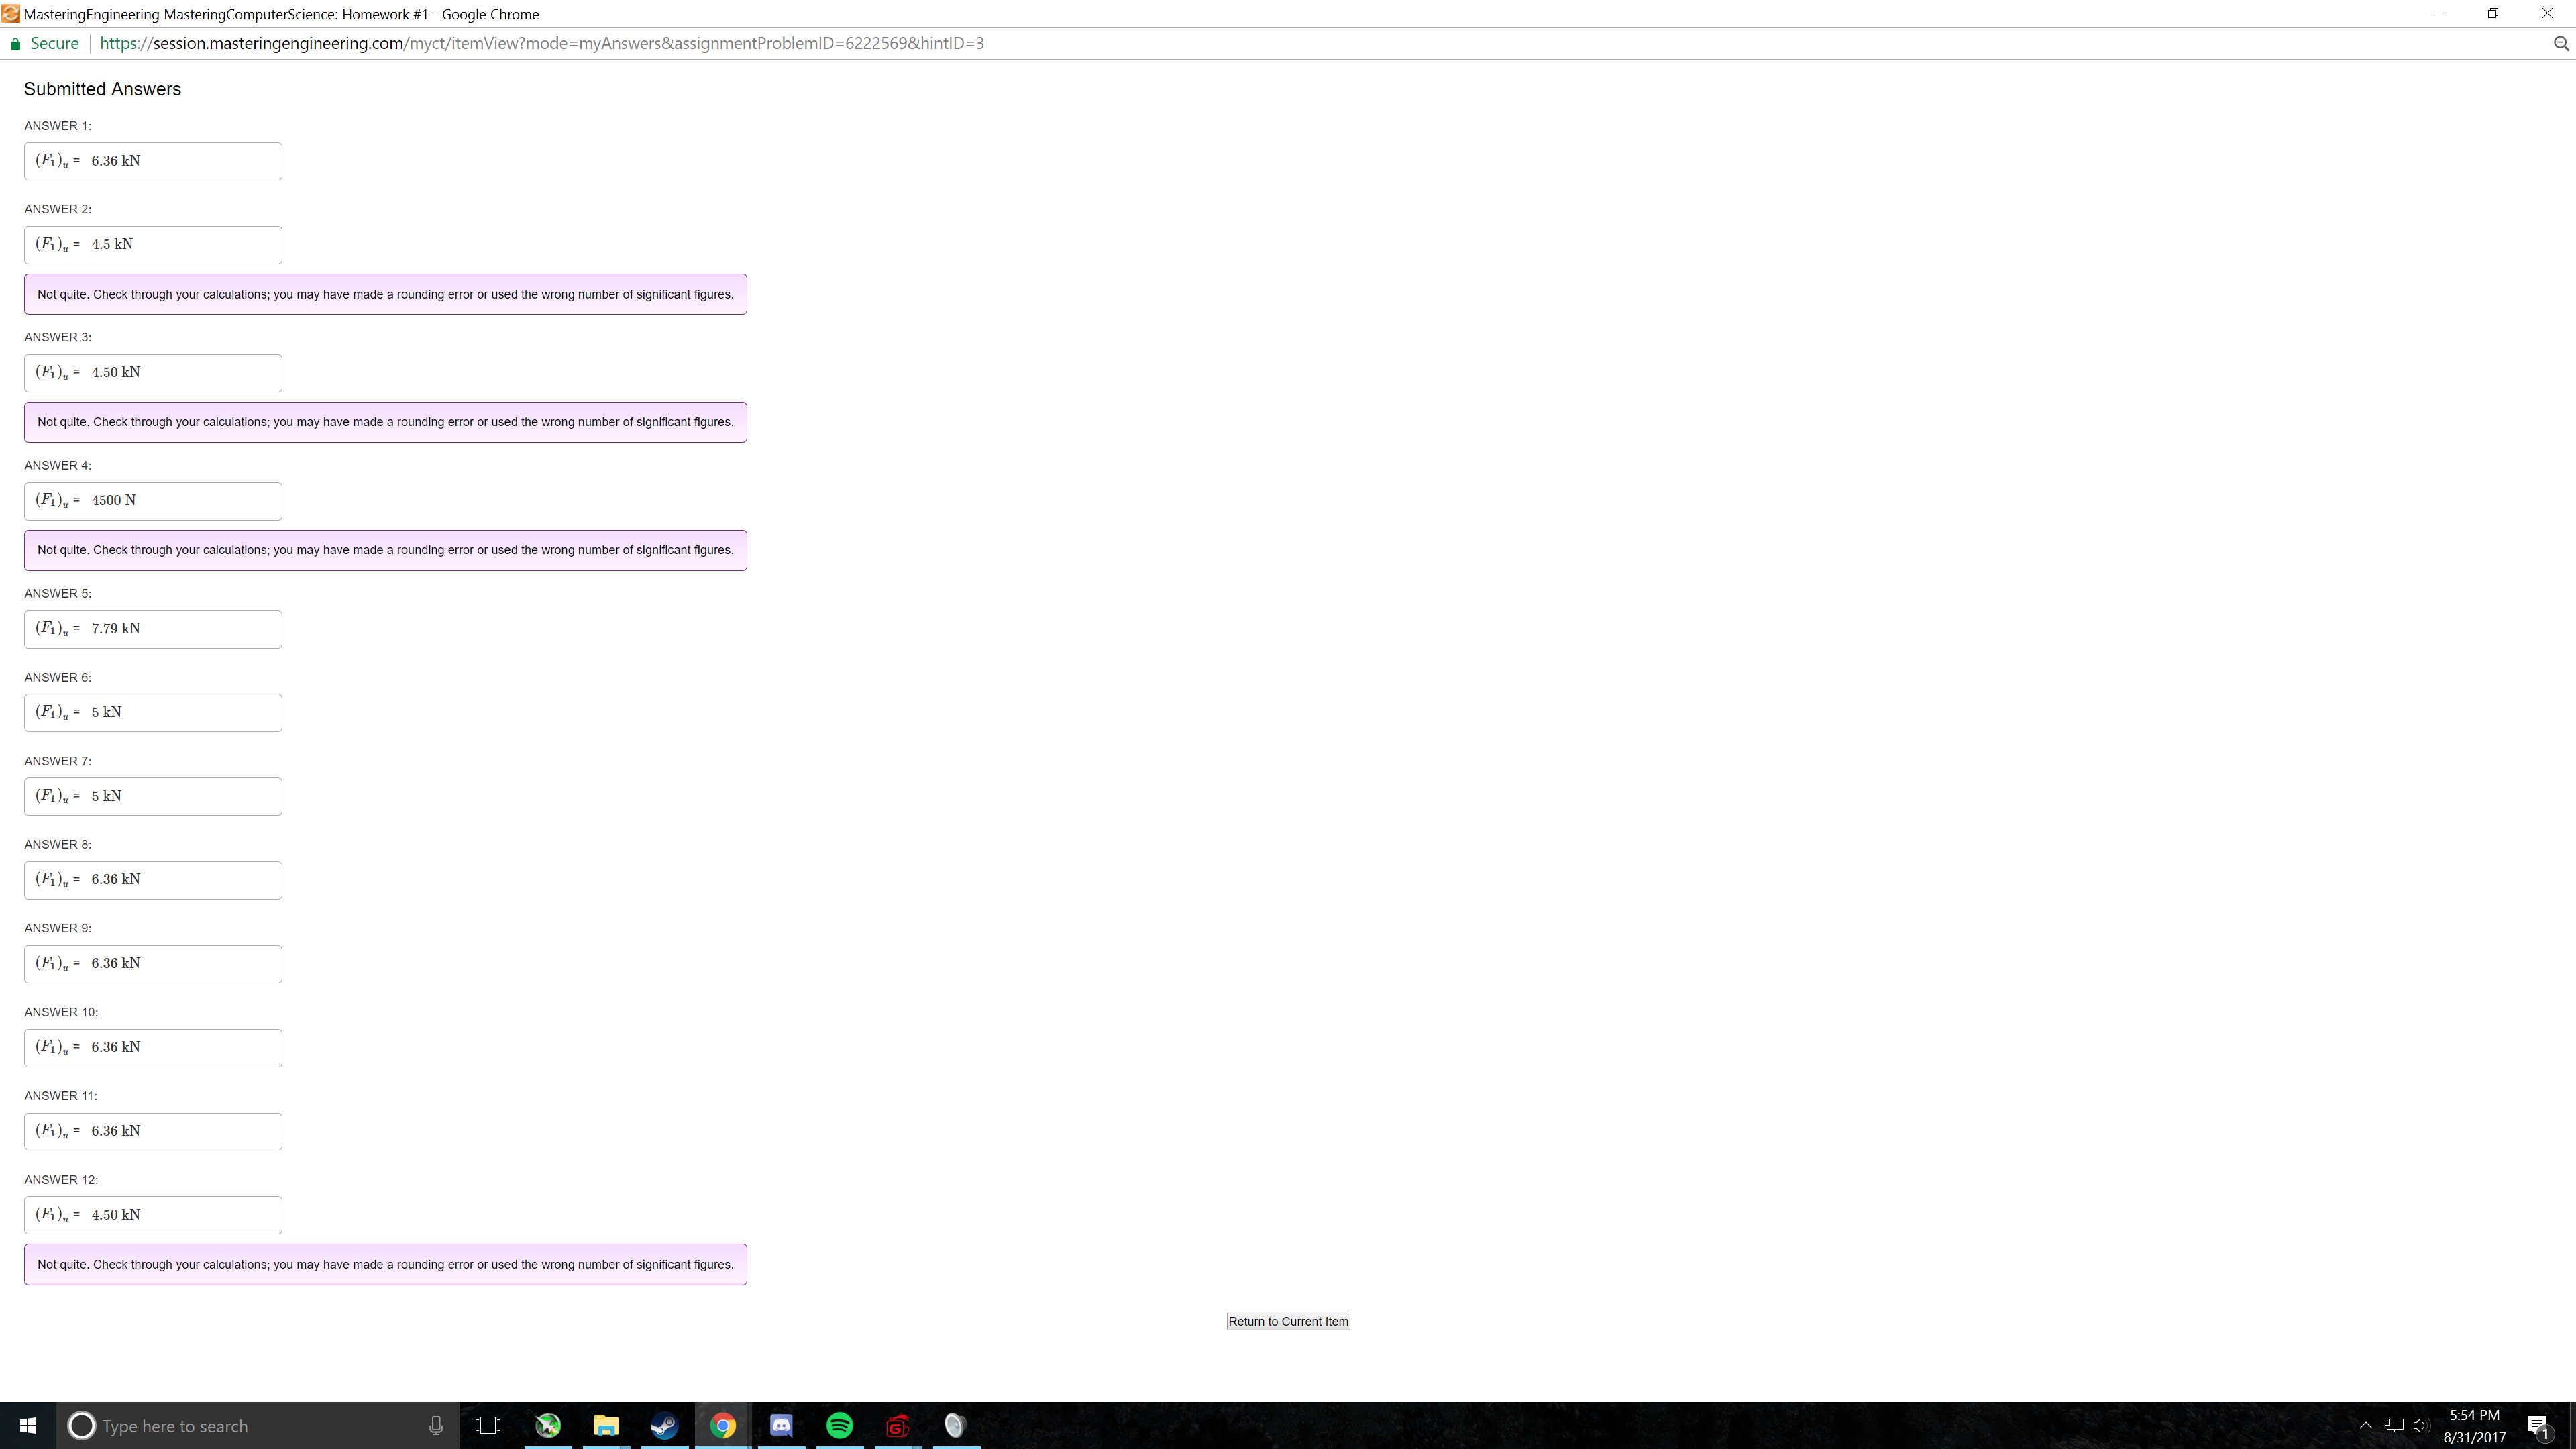This screenshot has height=1449, width=2576.
Task: Click the Answer 1 box showing 6.36 kN
Action: tap(153, 161)
